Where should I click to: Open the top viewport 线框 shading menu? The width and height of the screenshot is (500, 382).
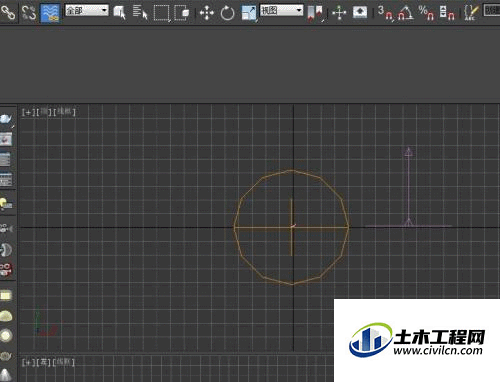coord(65,112)
